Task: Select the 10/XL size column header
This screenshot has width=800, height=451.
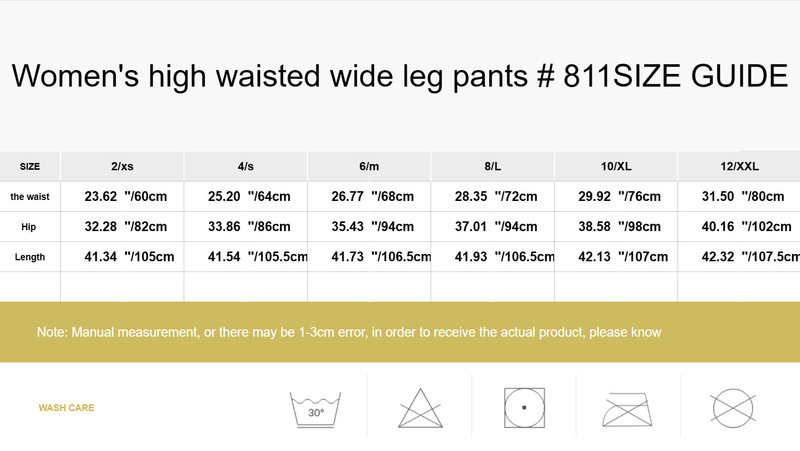Action: (616, 167)
